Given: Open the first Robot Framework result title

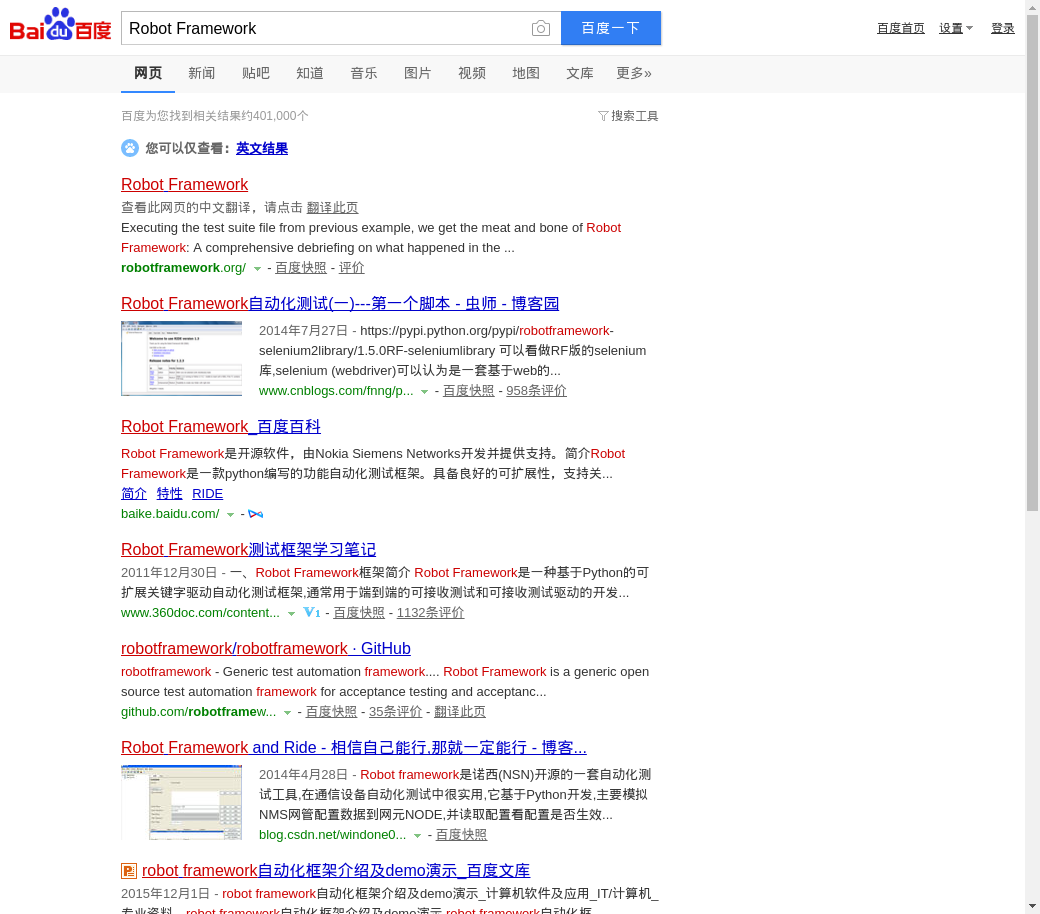Looking at the screenshot, I should pyautogui.click(x=184, y=184).
